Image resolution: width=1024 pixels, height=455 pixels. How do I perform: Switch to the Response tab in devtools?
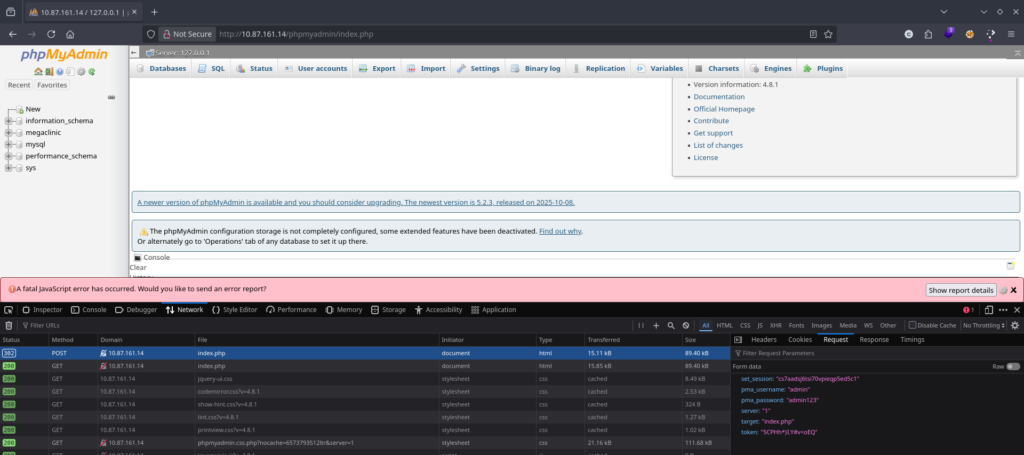click(x=873, y=339)
